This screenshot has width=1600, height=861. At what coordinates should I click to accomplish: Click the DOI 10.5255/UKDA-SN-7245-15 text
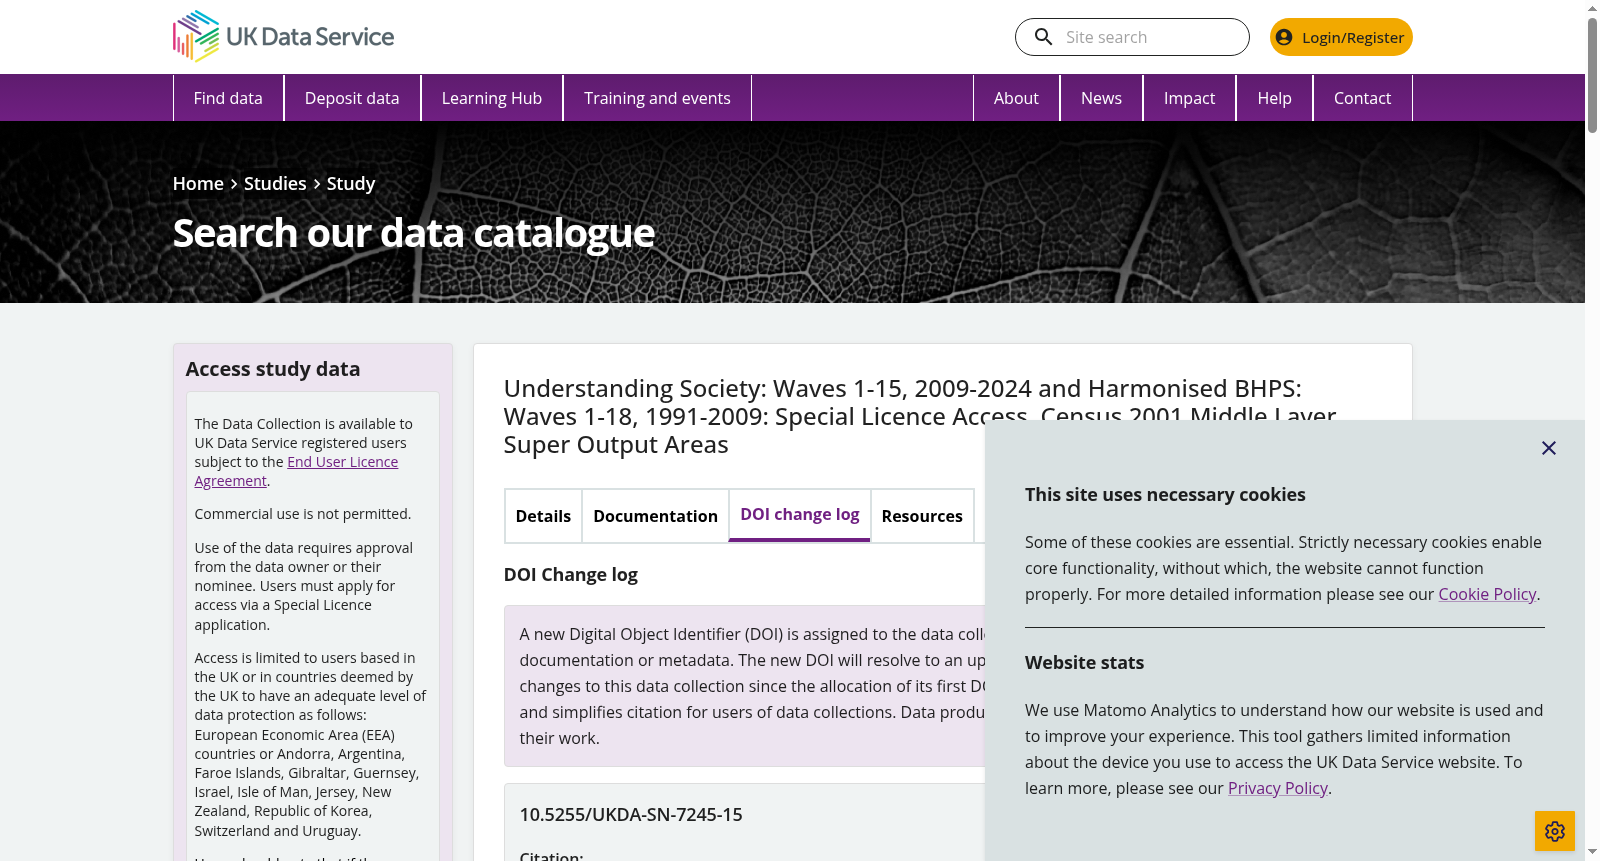click(x=631, y=815)
